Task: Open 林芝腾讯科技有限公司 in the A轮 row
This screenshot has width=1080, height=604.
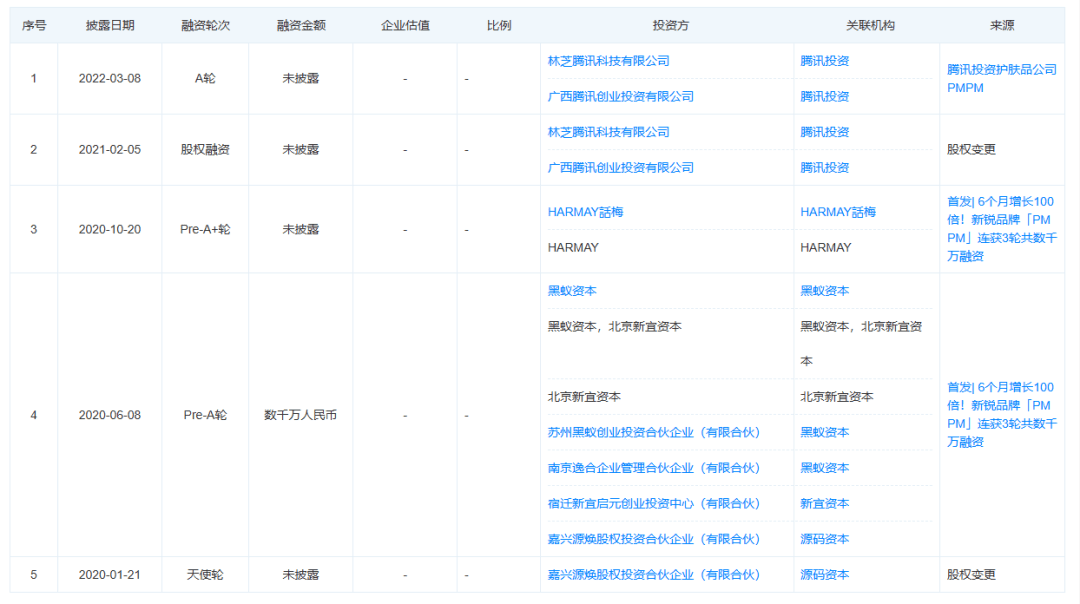Action: pyautogui.click(x=608, y=61)
